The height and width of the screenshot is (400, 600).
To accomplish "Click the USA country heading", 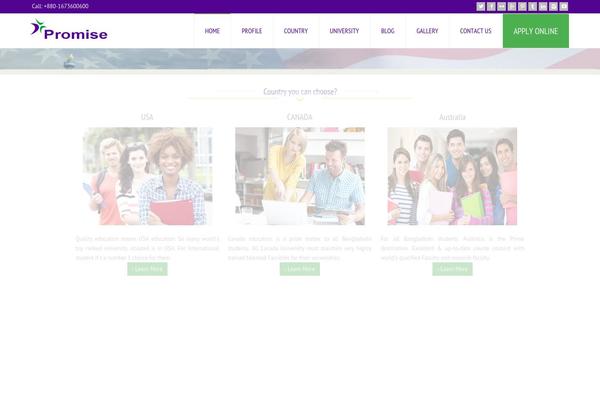I will click(147, 117).
